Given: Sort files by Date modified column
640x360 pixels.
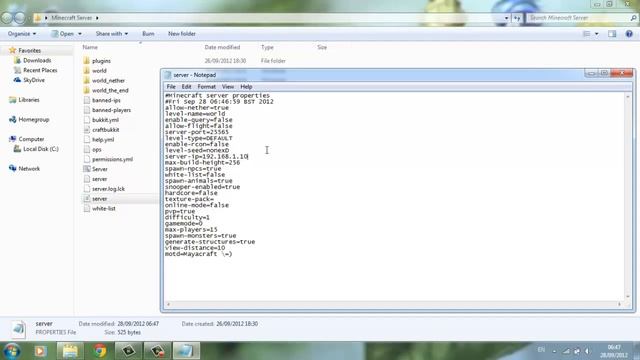Looking at the screenshot, I should tap(222, 47).
